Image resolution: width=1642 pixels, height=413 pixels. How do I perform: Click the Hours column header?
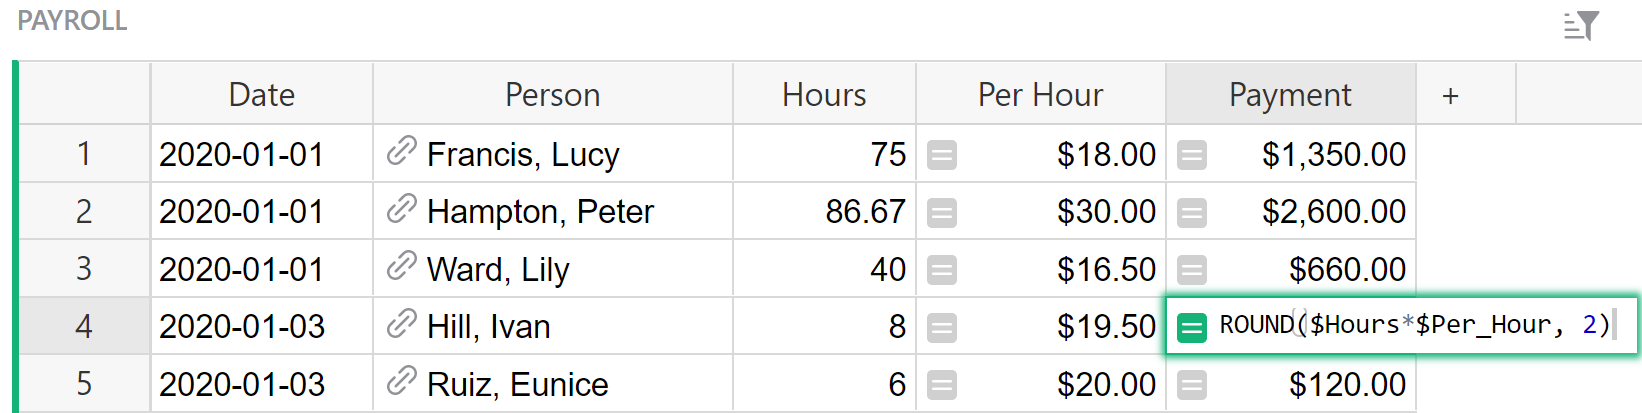point(824,95)
